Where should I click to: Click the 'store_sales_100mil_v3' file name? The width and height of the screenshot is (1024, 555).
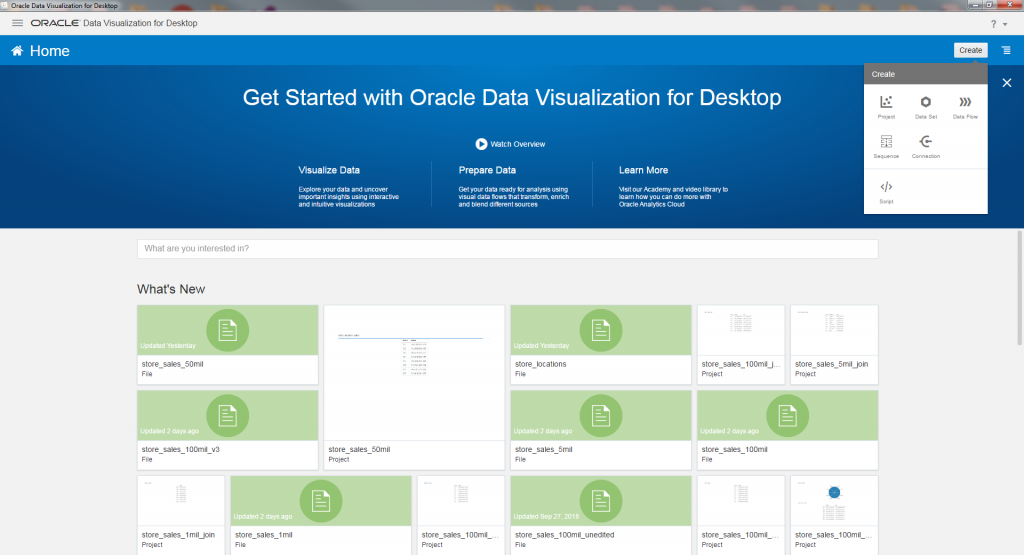click(x=180, y=450)
